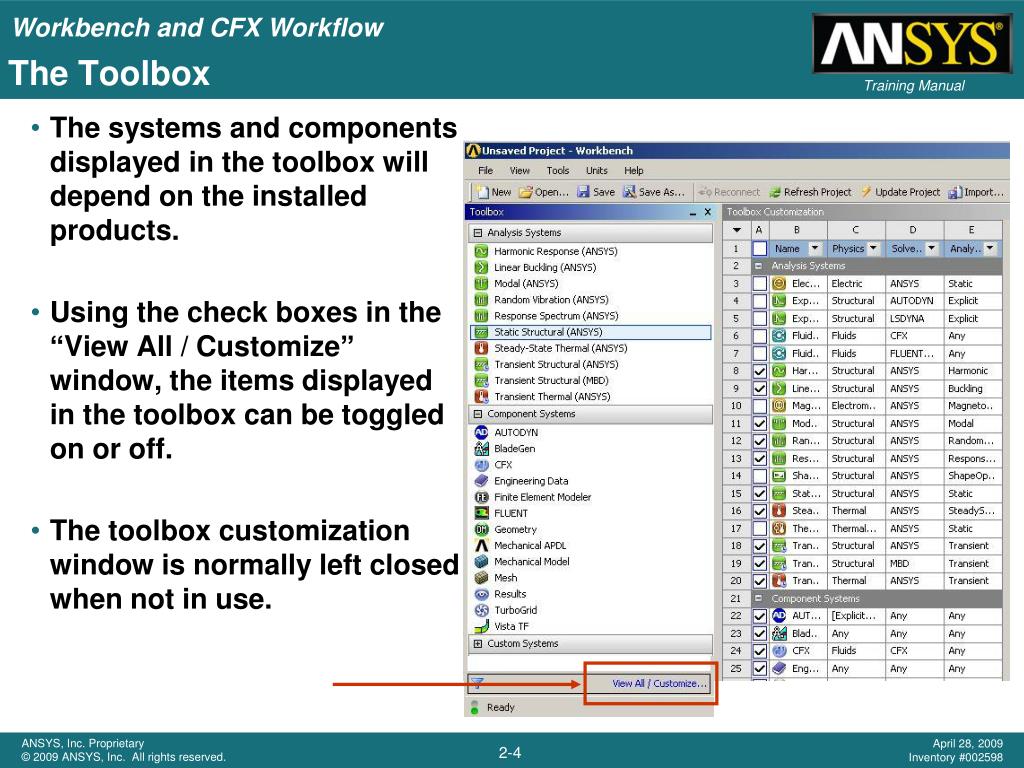The height and width of the screenshot is (768, 1024).
Task: Select Harmonic Response (ANSYS) system icon
Action: coord(481,251)
